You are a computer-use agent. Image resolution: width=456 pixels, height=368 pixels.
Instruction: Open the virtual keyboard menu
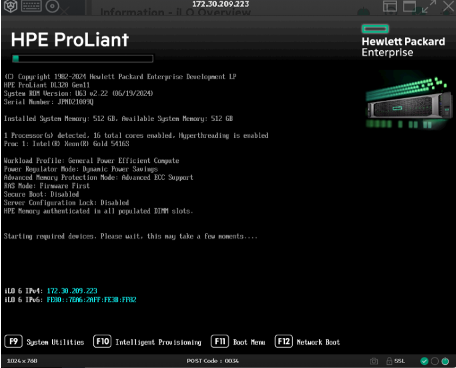coord(31,6)
